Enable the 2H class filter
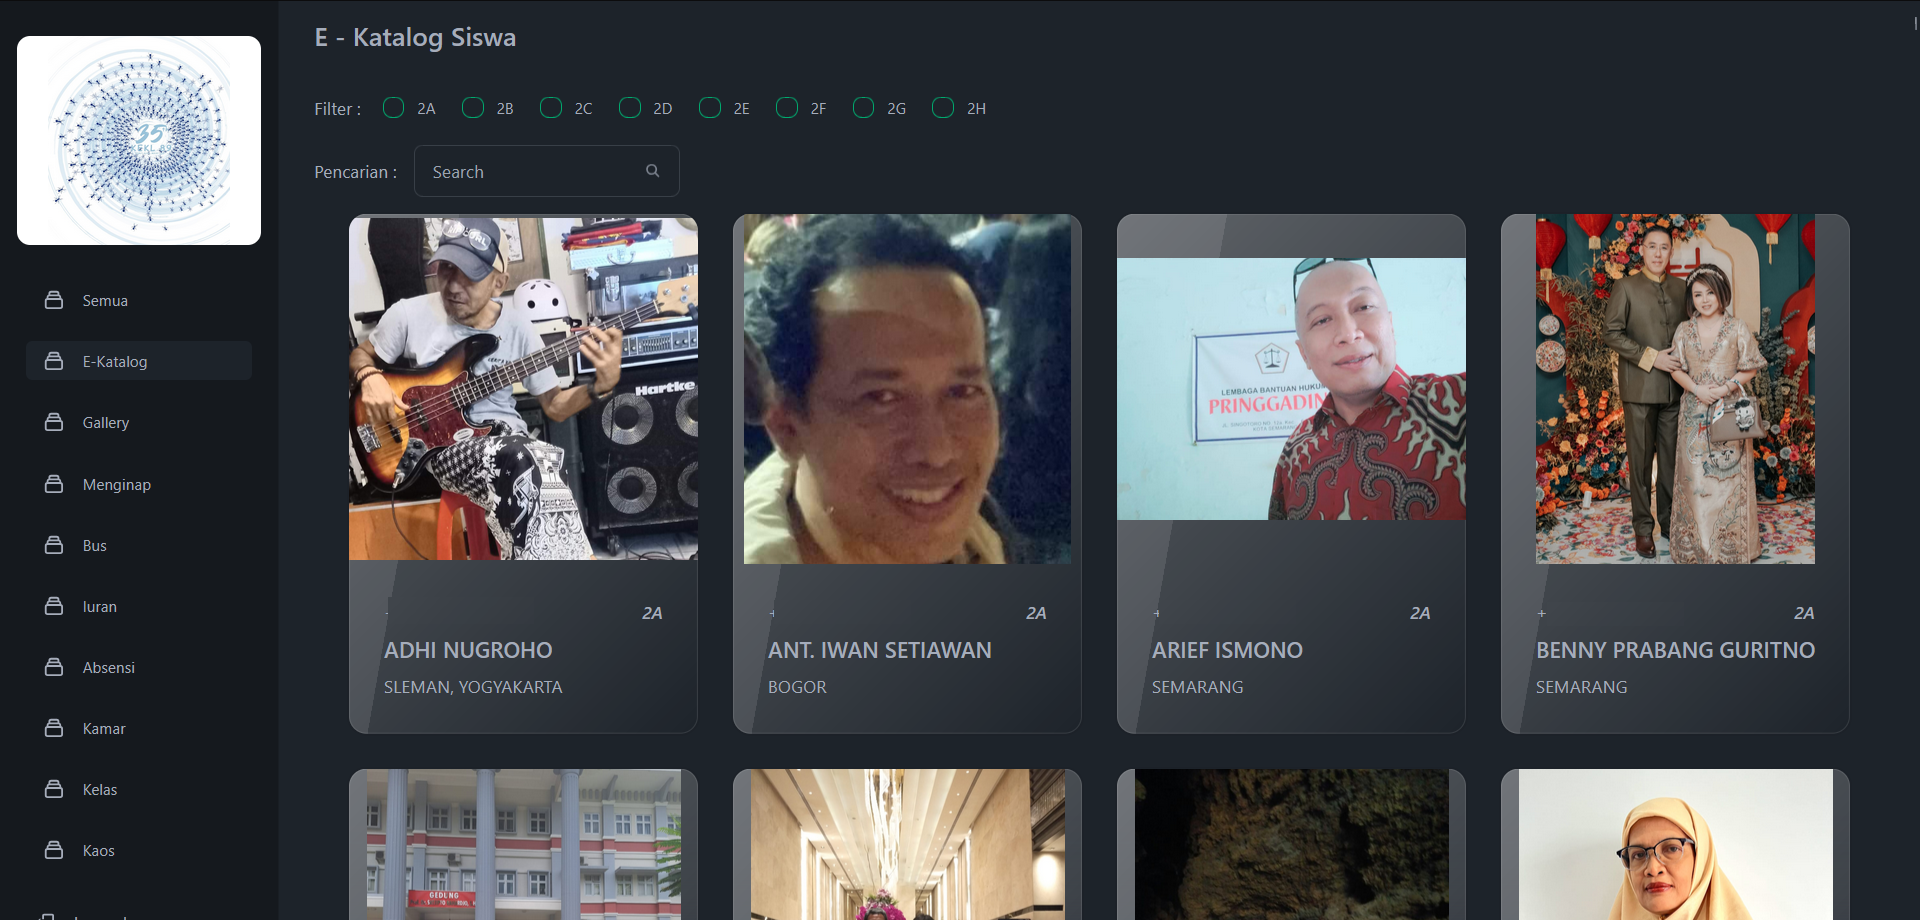Image resolution: width=1920 pixels, height=920 pixels. [943, 108]
